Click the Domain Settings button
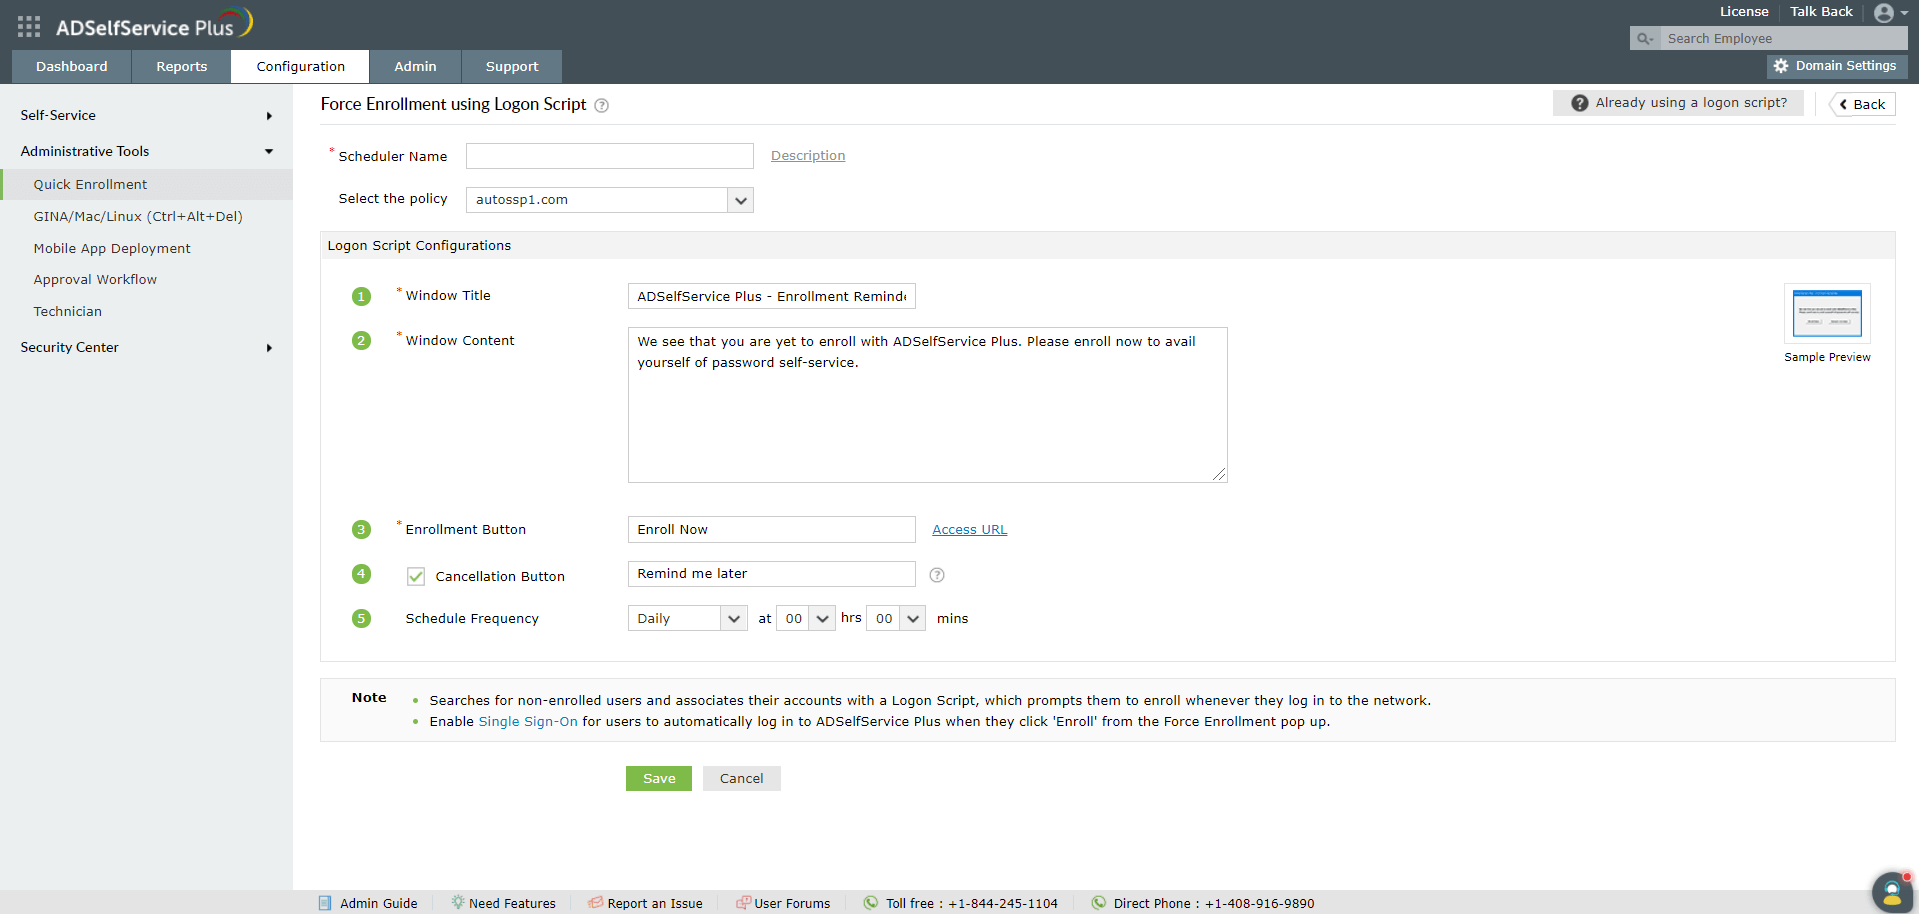The width and height of the screenshot is (1919, 914). click(1837, 66)
